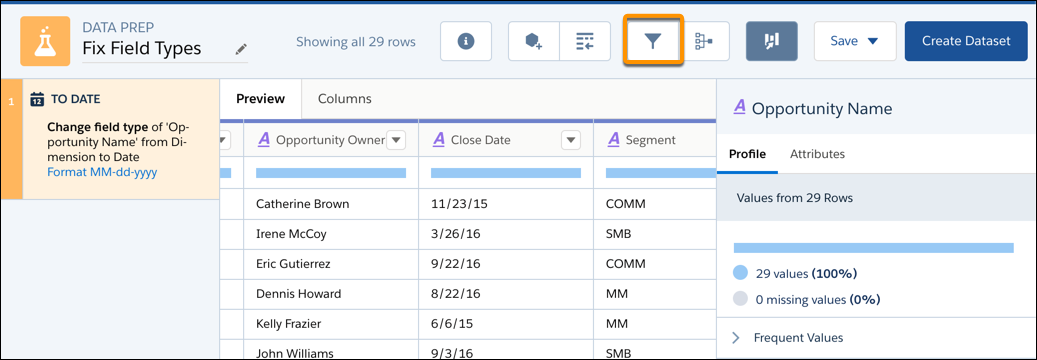The image size is (1037, 360).
Task: Open the Attributes tab
Action: (x=817, y=154)
